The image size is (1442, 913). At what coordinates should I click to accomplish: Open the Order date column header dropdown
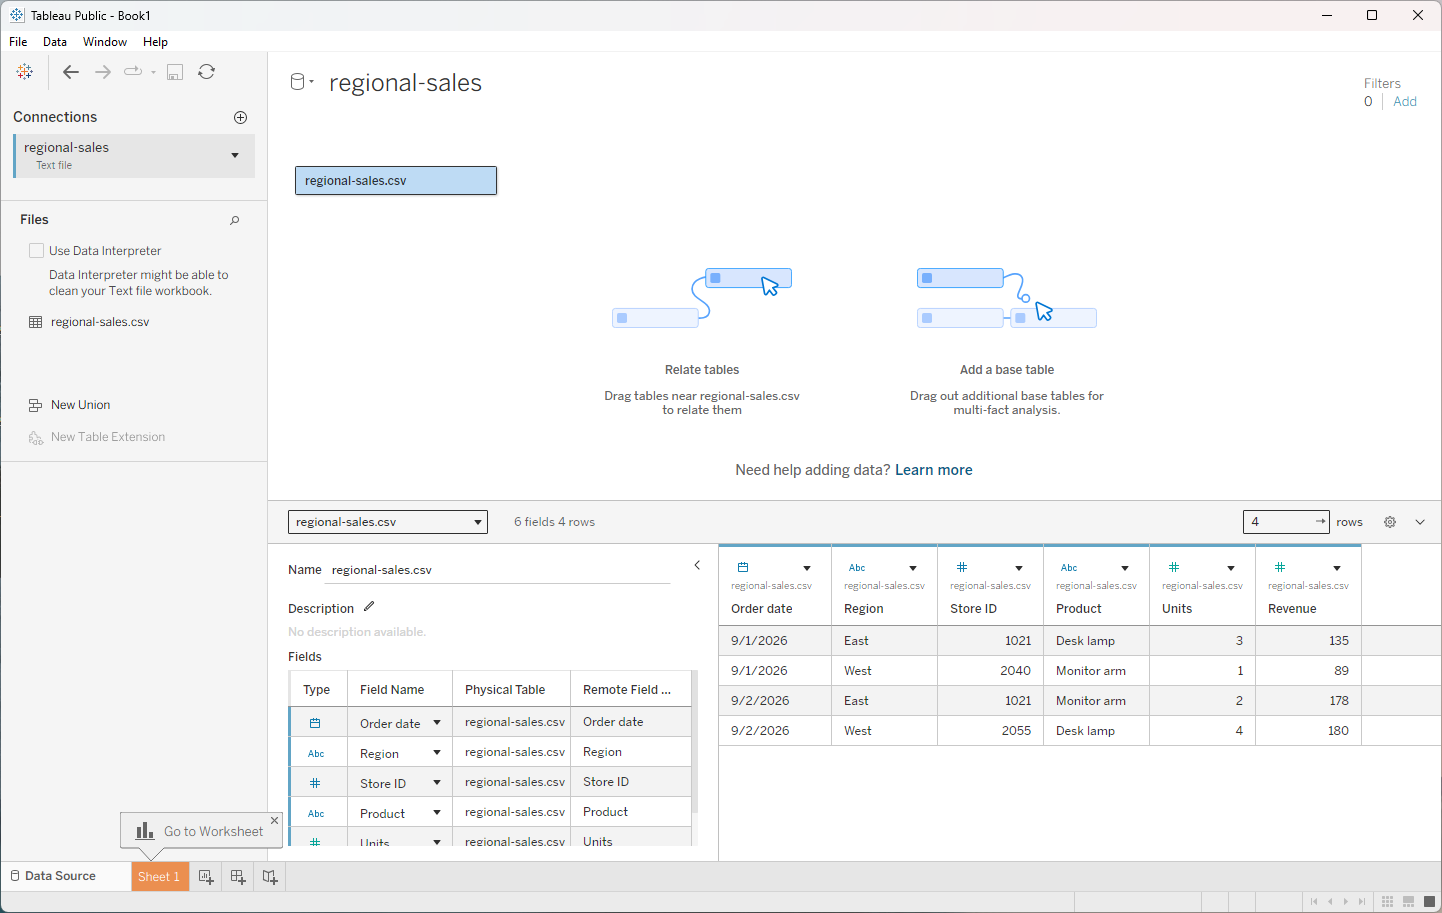[807, 568]
